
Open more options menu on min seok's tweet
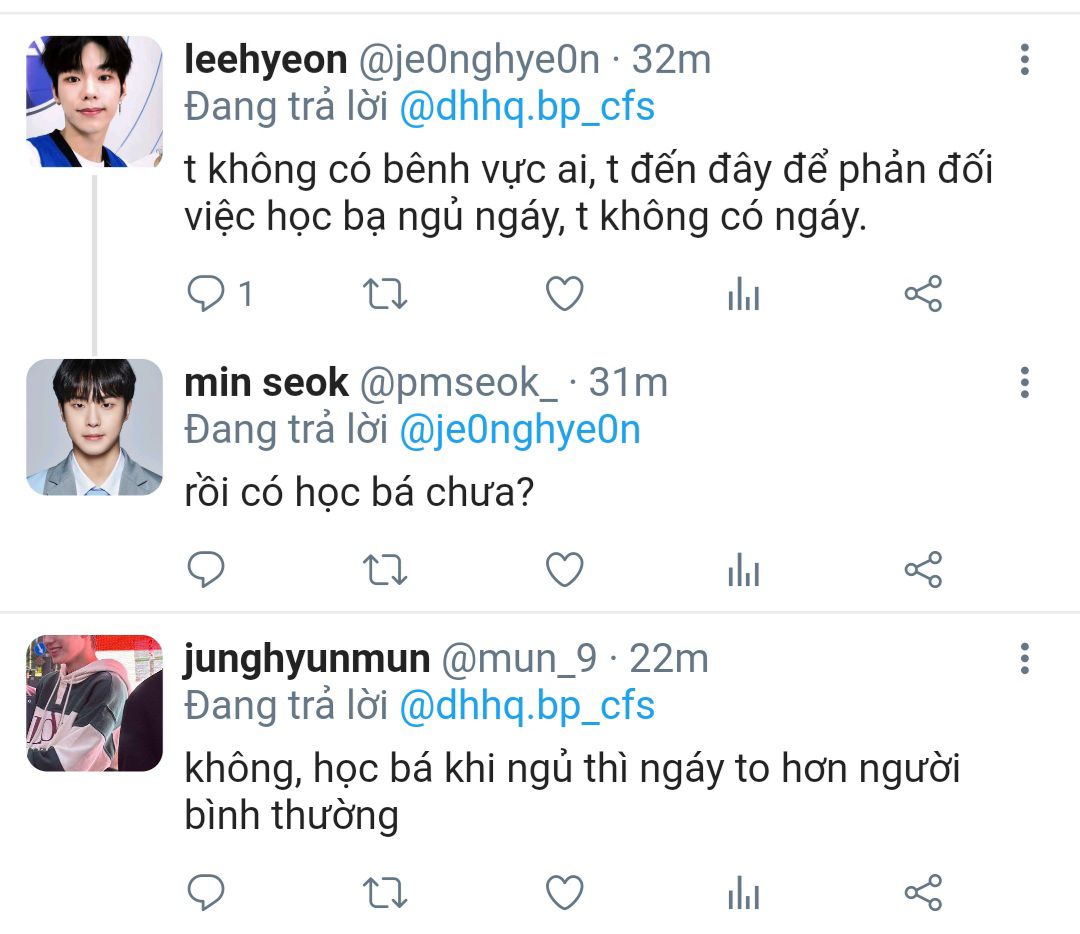pos(1025,382)
